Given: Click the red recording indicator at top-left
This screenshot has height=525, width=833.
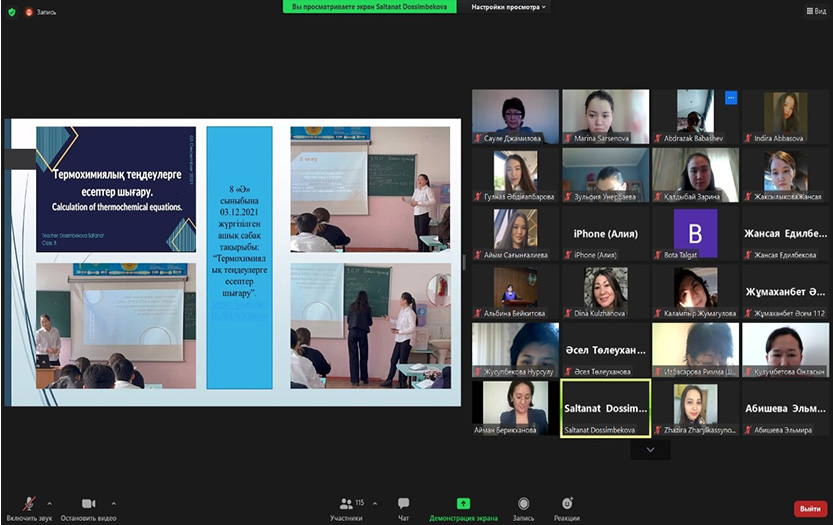Looking at the screenshot, I should tap(29, 11).
